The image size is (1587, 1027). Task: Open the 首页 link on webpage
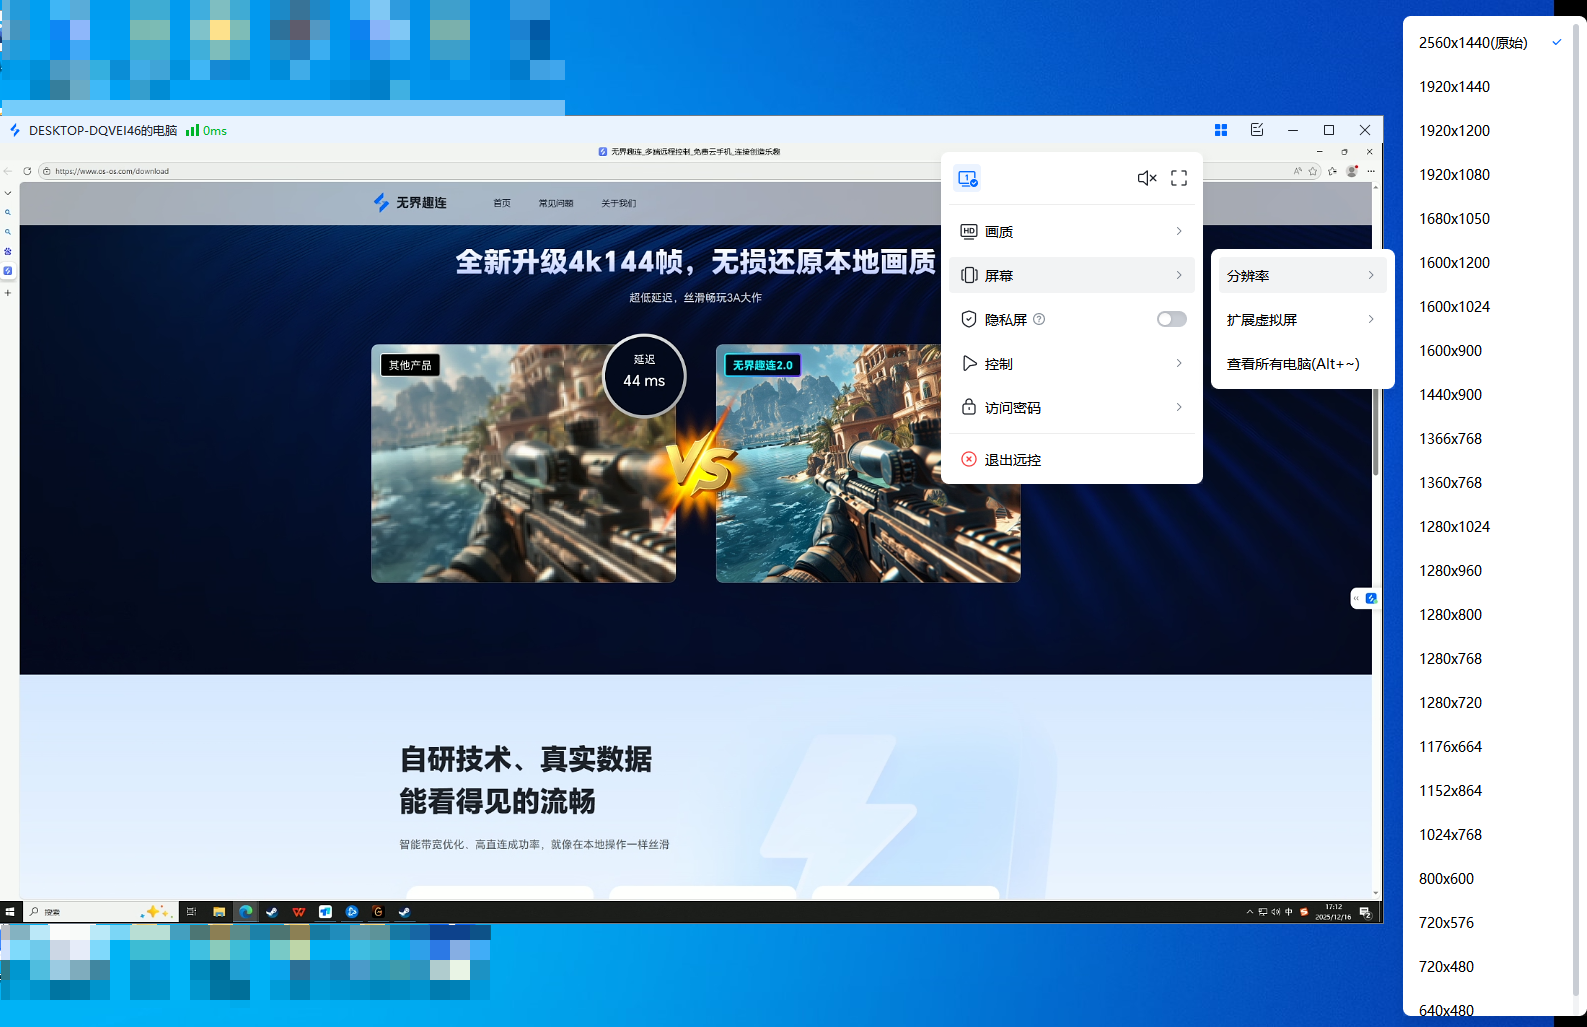[x=502, y=203]
